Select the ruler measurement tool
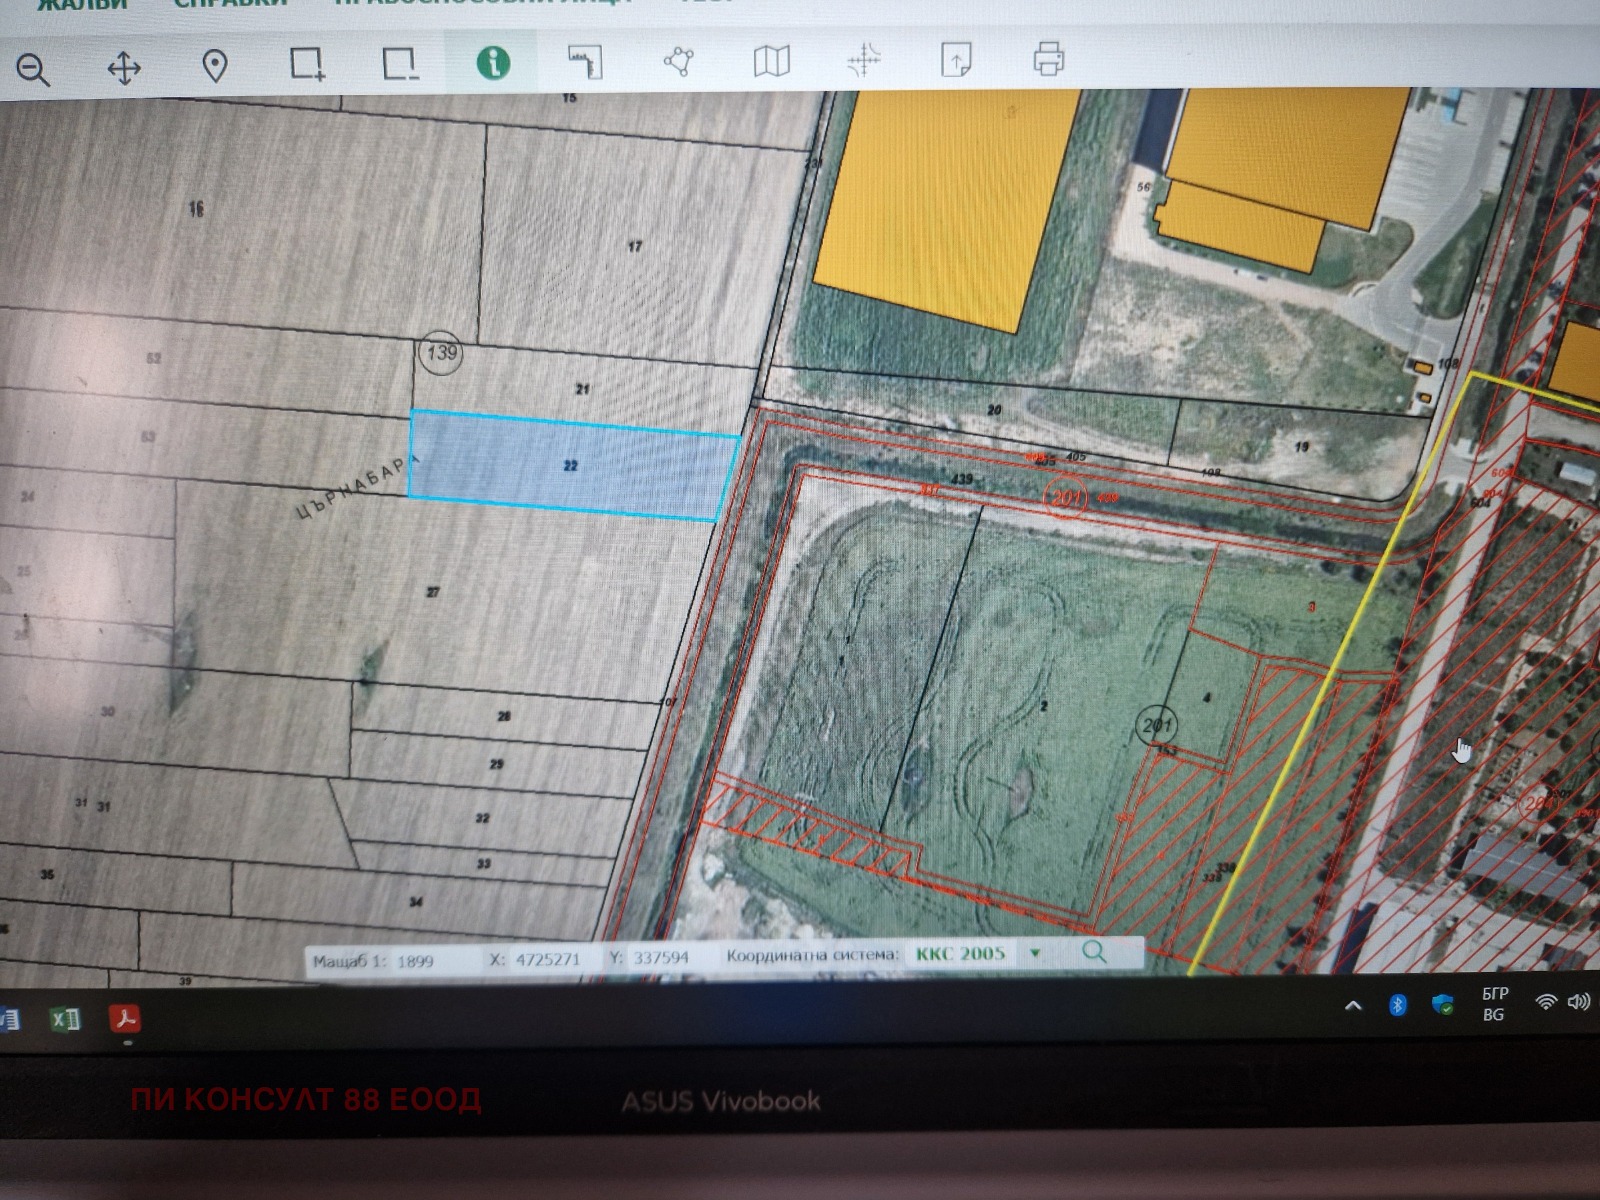 (x=585, y=62)
